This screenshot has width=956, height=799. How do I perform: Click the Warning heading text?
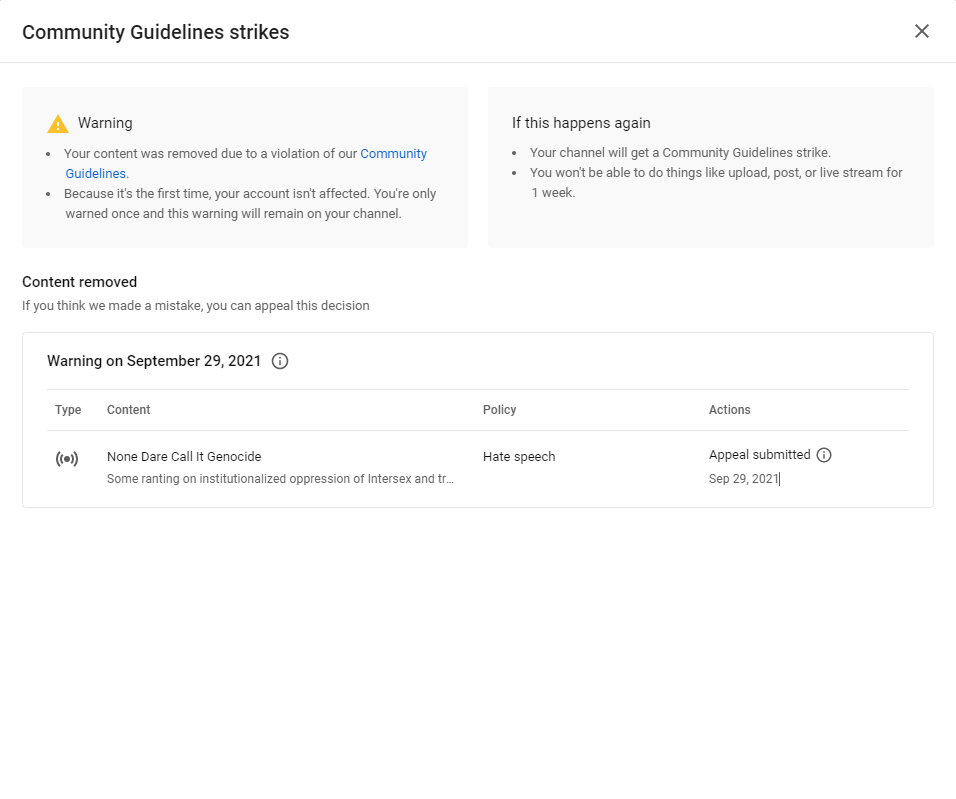click(x=105, y=123)
